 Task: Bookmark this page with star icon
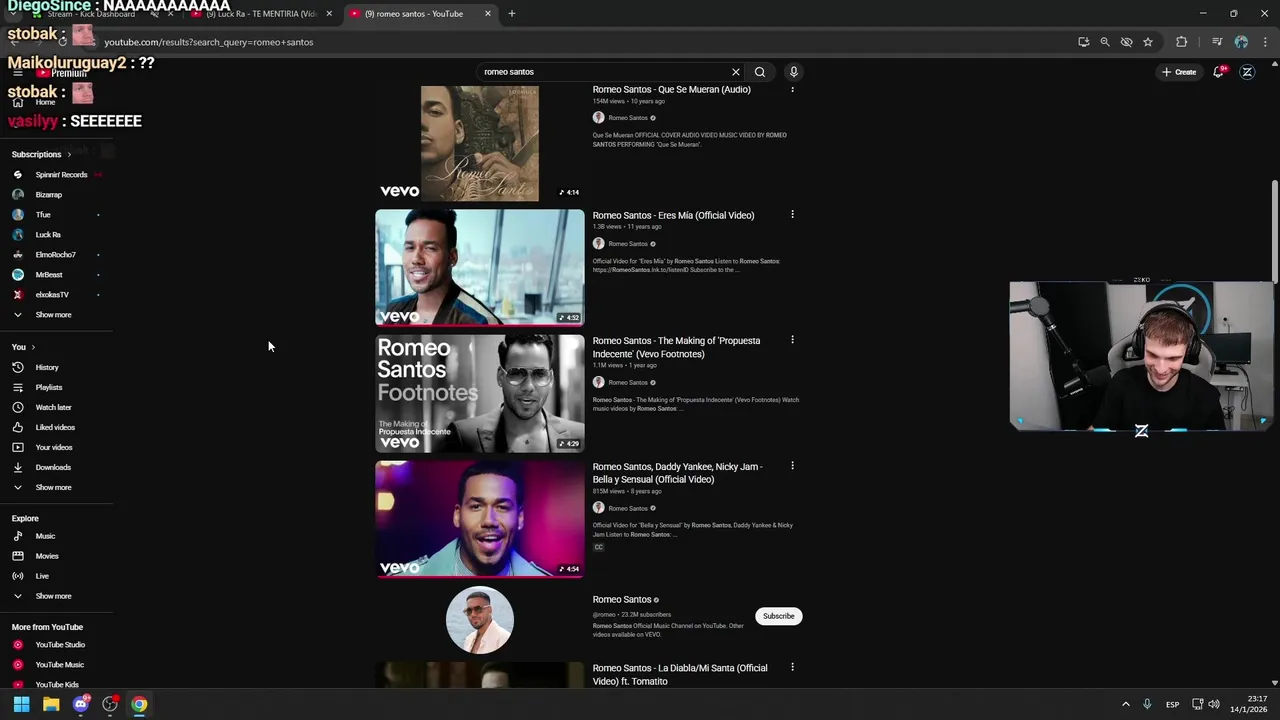(x=1148, y=42)
